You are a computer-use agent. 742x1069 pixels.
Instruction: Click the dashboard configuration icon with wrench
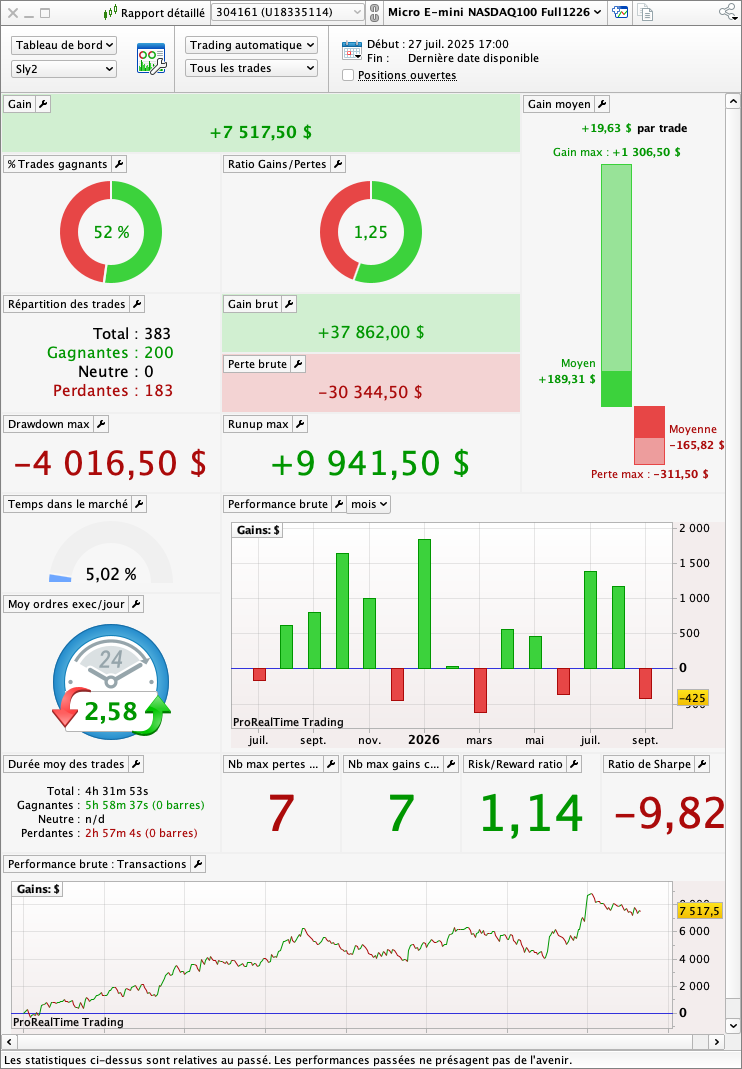click(x=151, y=58)
